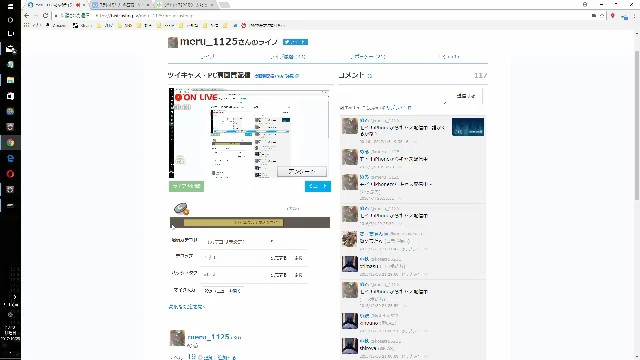
Task: Click the yellow bar in the dark strip
Action: point(233,222)
